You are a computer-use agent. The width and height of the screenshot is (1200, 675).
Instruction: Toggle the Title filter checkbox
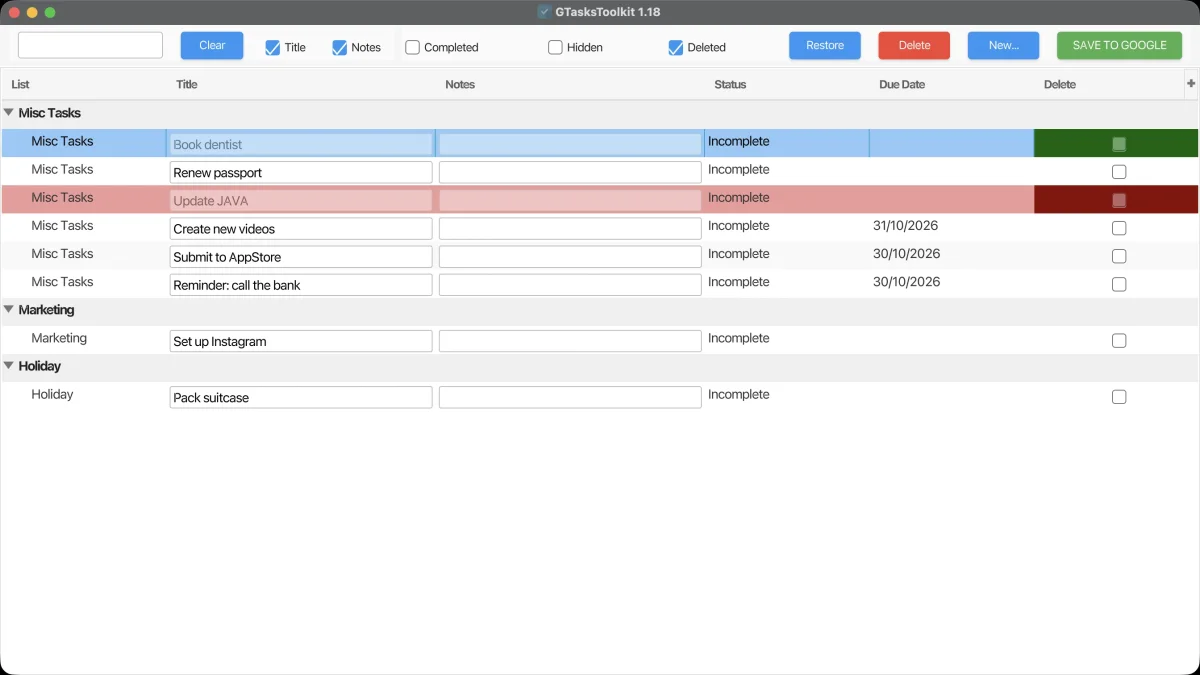click(x=272, y=47)
